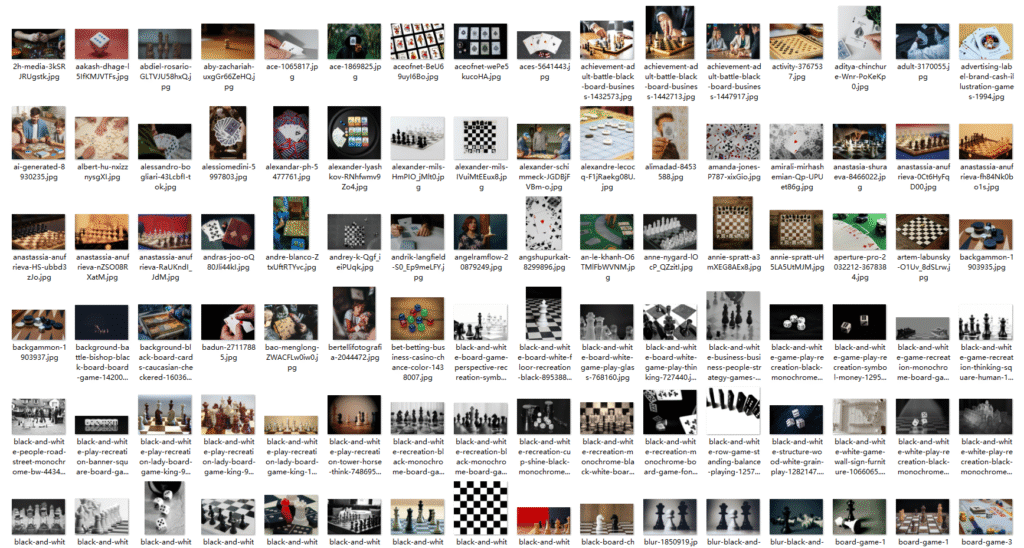Screen dimensions: 1024x548
Task: Select the alimadad-8453588.jpg thumbnail
Action: coord(670,133)
